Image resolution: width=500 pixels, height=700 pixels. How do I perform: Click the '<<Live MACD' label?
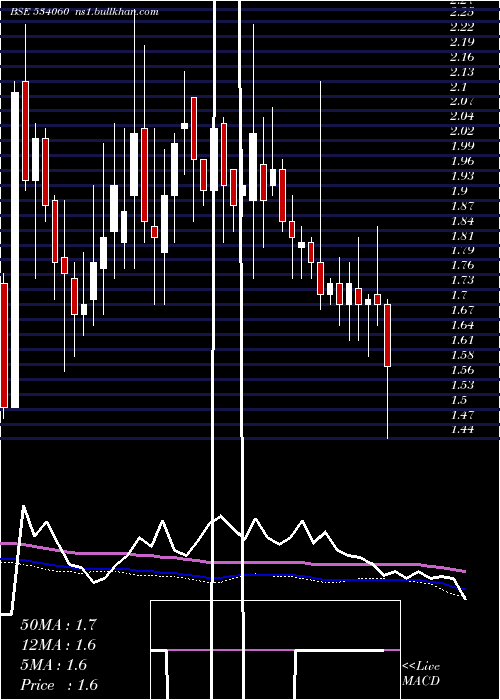[x=421, y=674]
